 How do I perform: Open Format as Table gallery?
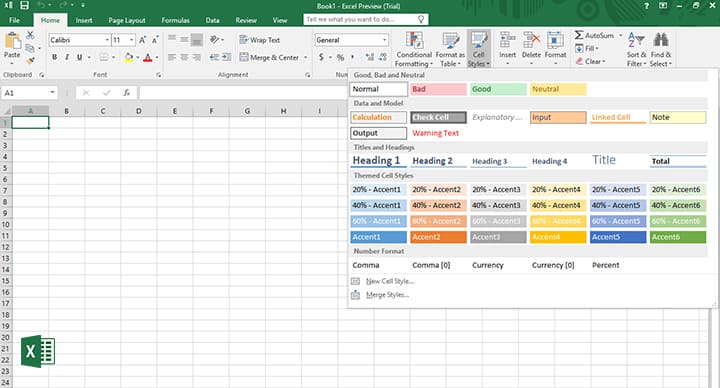pos(450,50)
